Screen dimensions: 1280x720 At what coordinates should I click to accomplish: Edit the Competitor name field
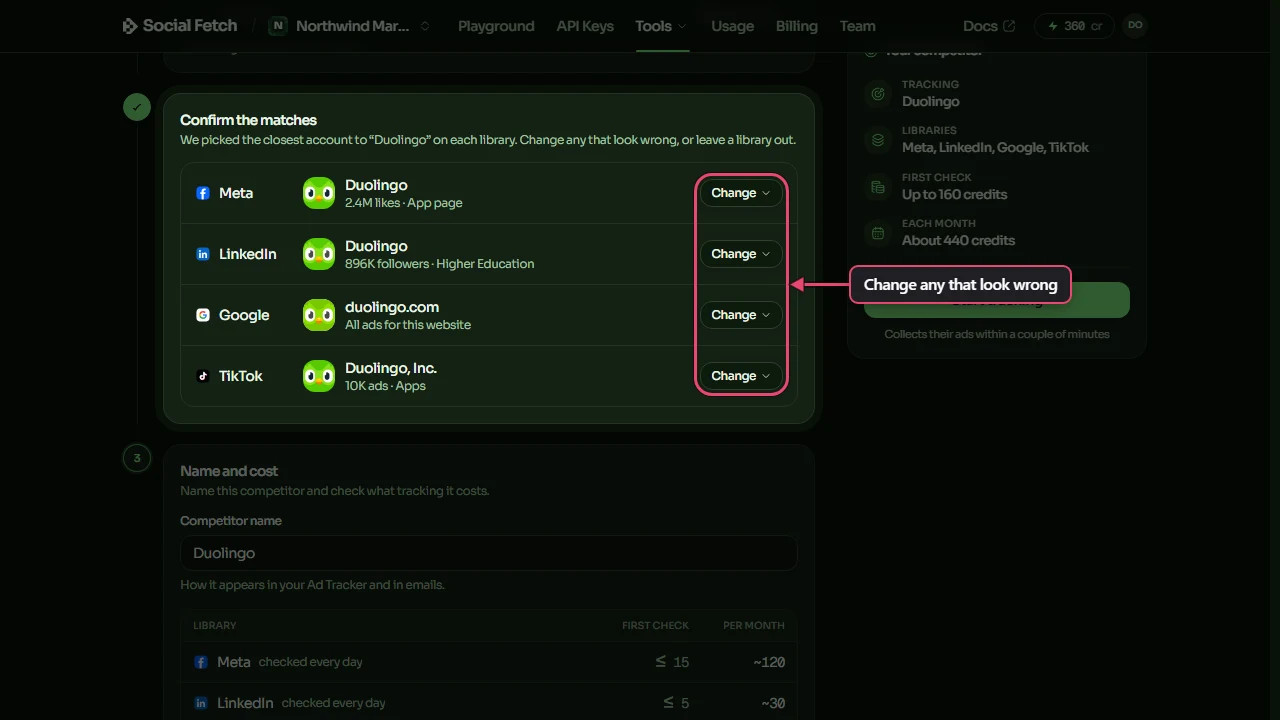click(x=489, y=553)
